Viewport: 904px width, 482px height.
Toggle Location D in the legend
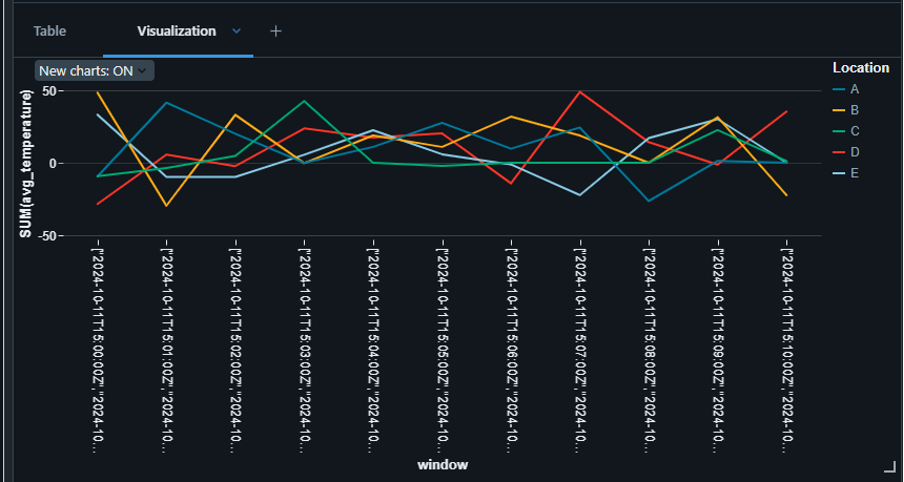[x=846, y=152]
